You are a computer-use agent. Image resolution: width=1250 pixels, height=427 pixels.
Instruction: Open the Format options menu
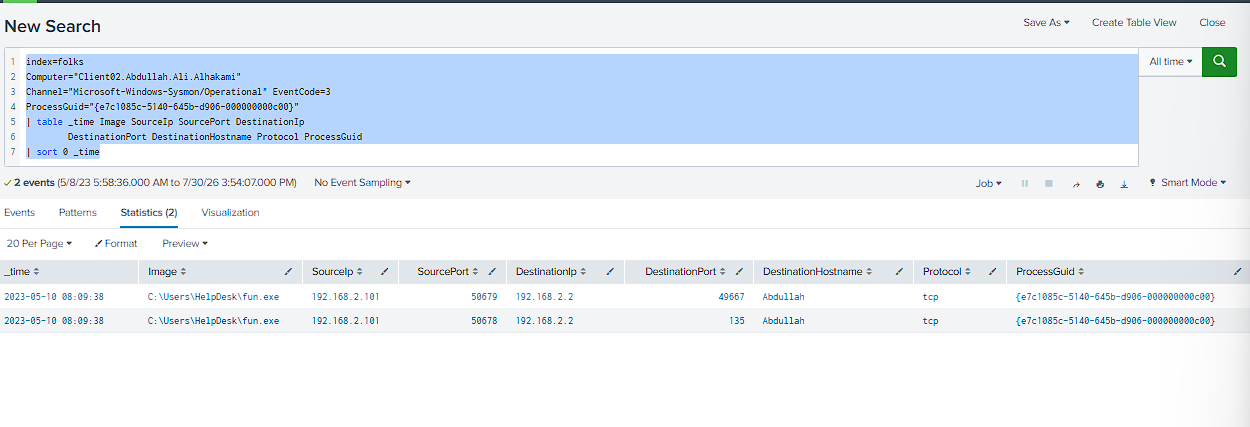tap(116, 243)
